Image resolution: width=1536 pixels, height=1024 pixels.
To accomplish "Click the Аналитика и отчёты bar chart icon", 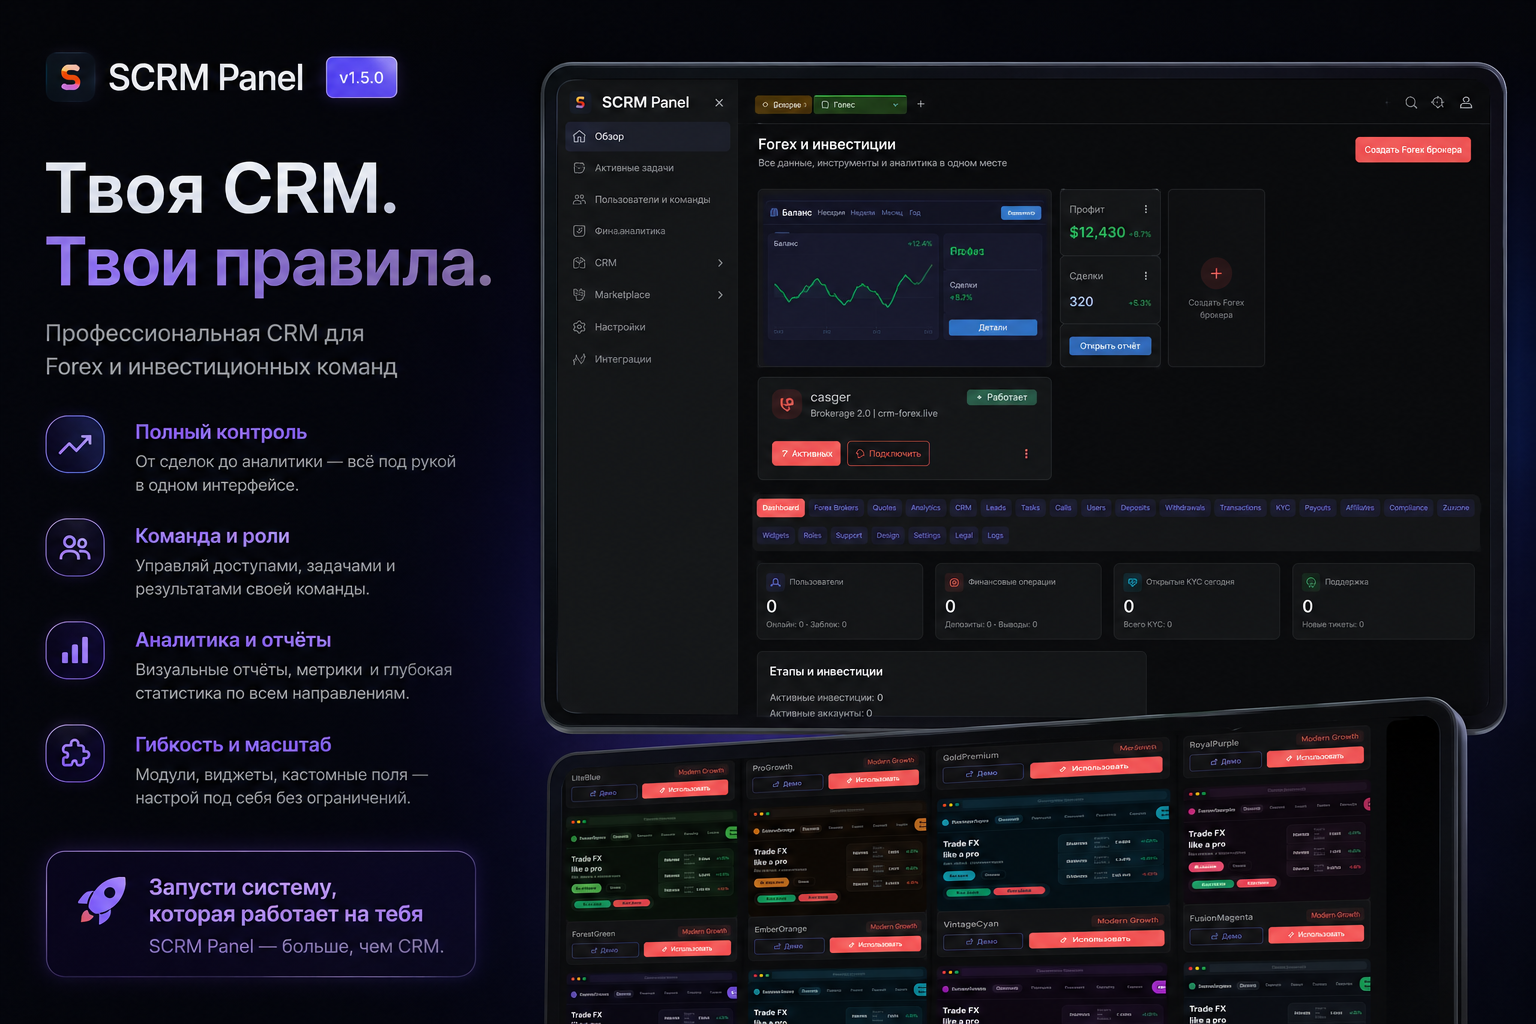I will point(75,651).
